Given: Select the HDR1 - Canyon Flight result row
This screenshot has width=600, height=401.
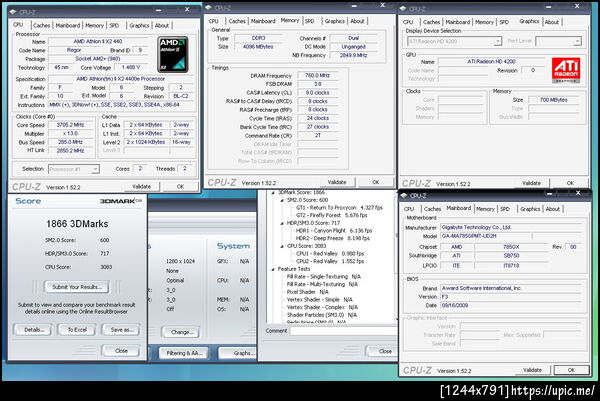Looking at the screenshot, I should pos(334,231).
